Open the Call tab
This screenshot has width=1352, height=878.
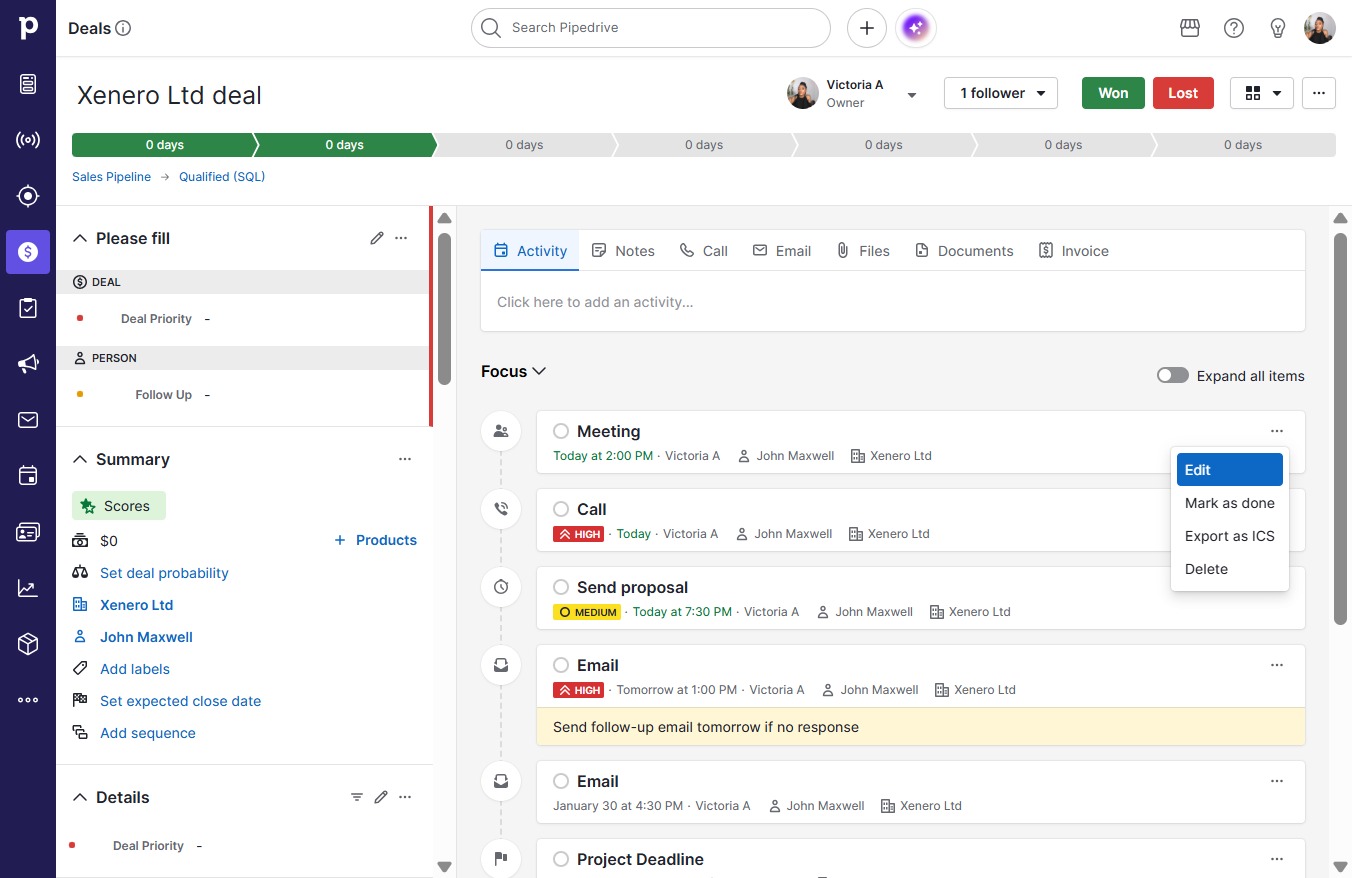[x=704, y=251]
